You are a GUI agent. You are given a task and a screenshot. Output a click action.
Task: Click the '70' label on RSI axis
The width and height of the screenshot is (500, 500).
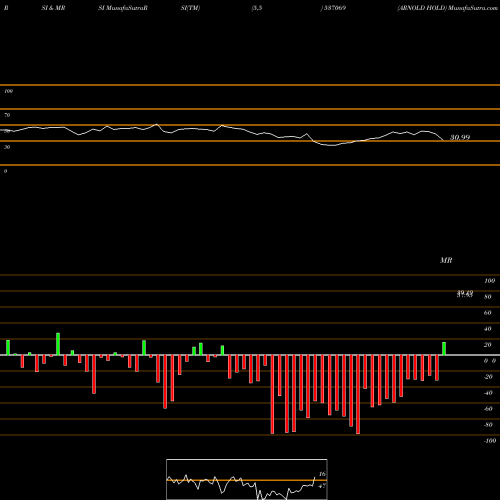(7, 115)
